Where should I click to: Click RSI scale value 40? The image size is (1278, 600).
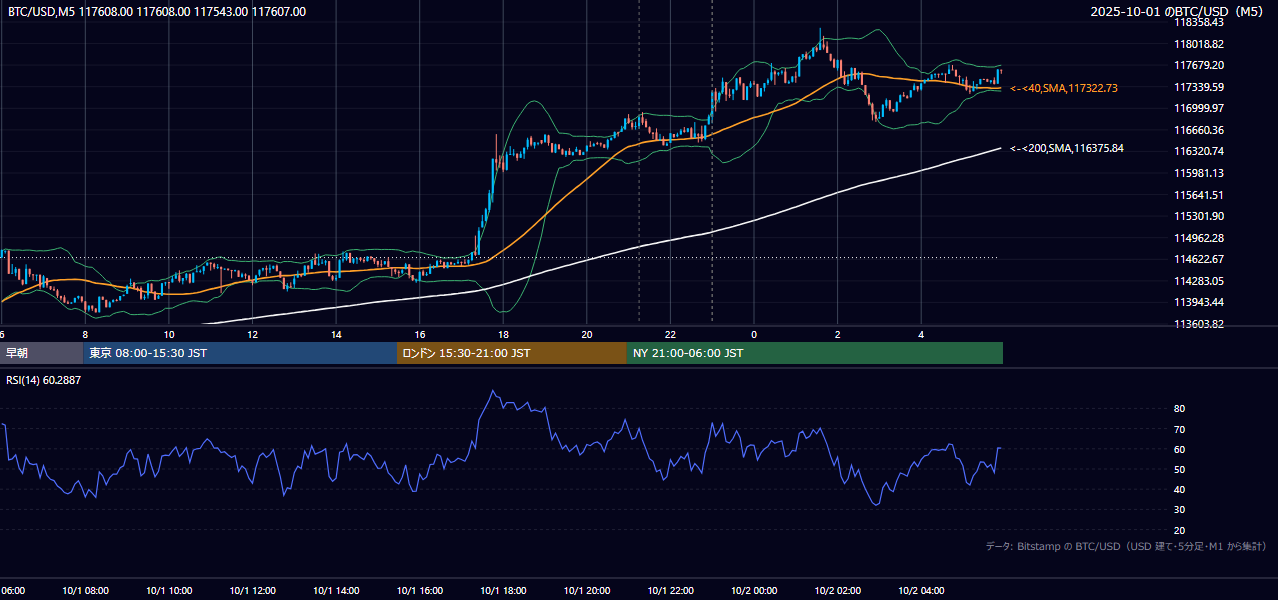(1179, 489)
